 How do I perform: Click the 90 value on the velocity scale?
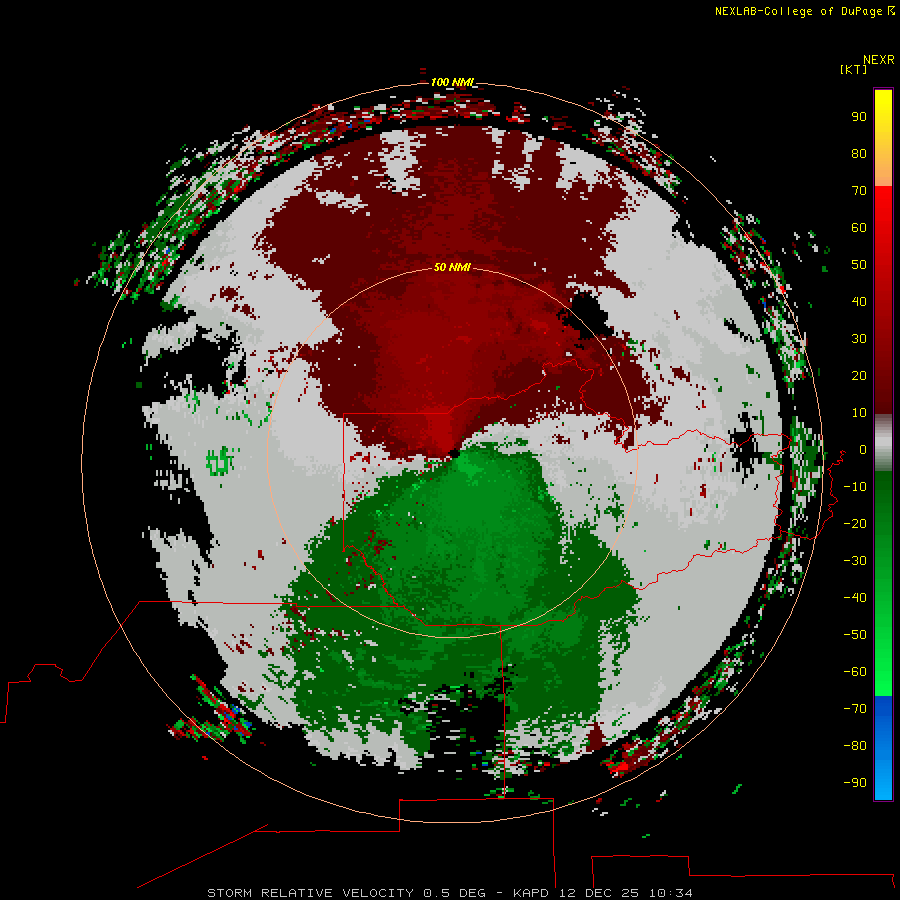pos(859,117)
